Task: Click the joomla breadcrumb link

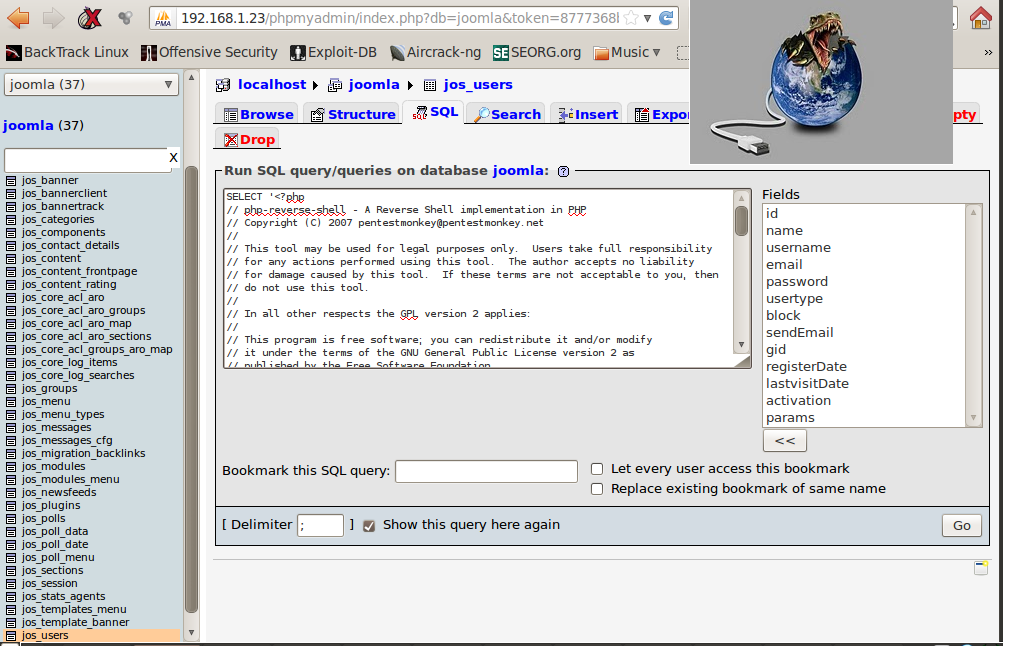Action: 374,84
